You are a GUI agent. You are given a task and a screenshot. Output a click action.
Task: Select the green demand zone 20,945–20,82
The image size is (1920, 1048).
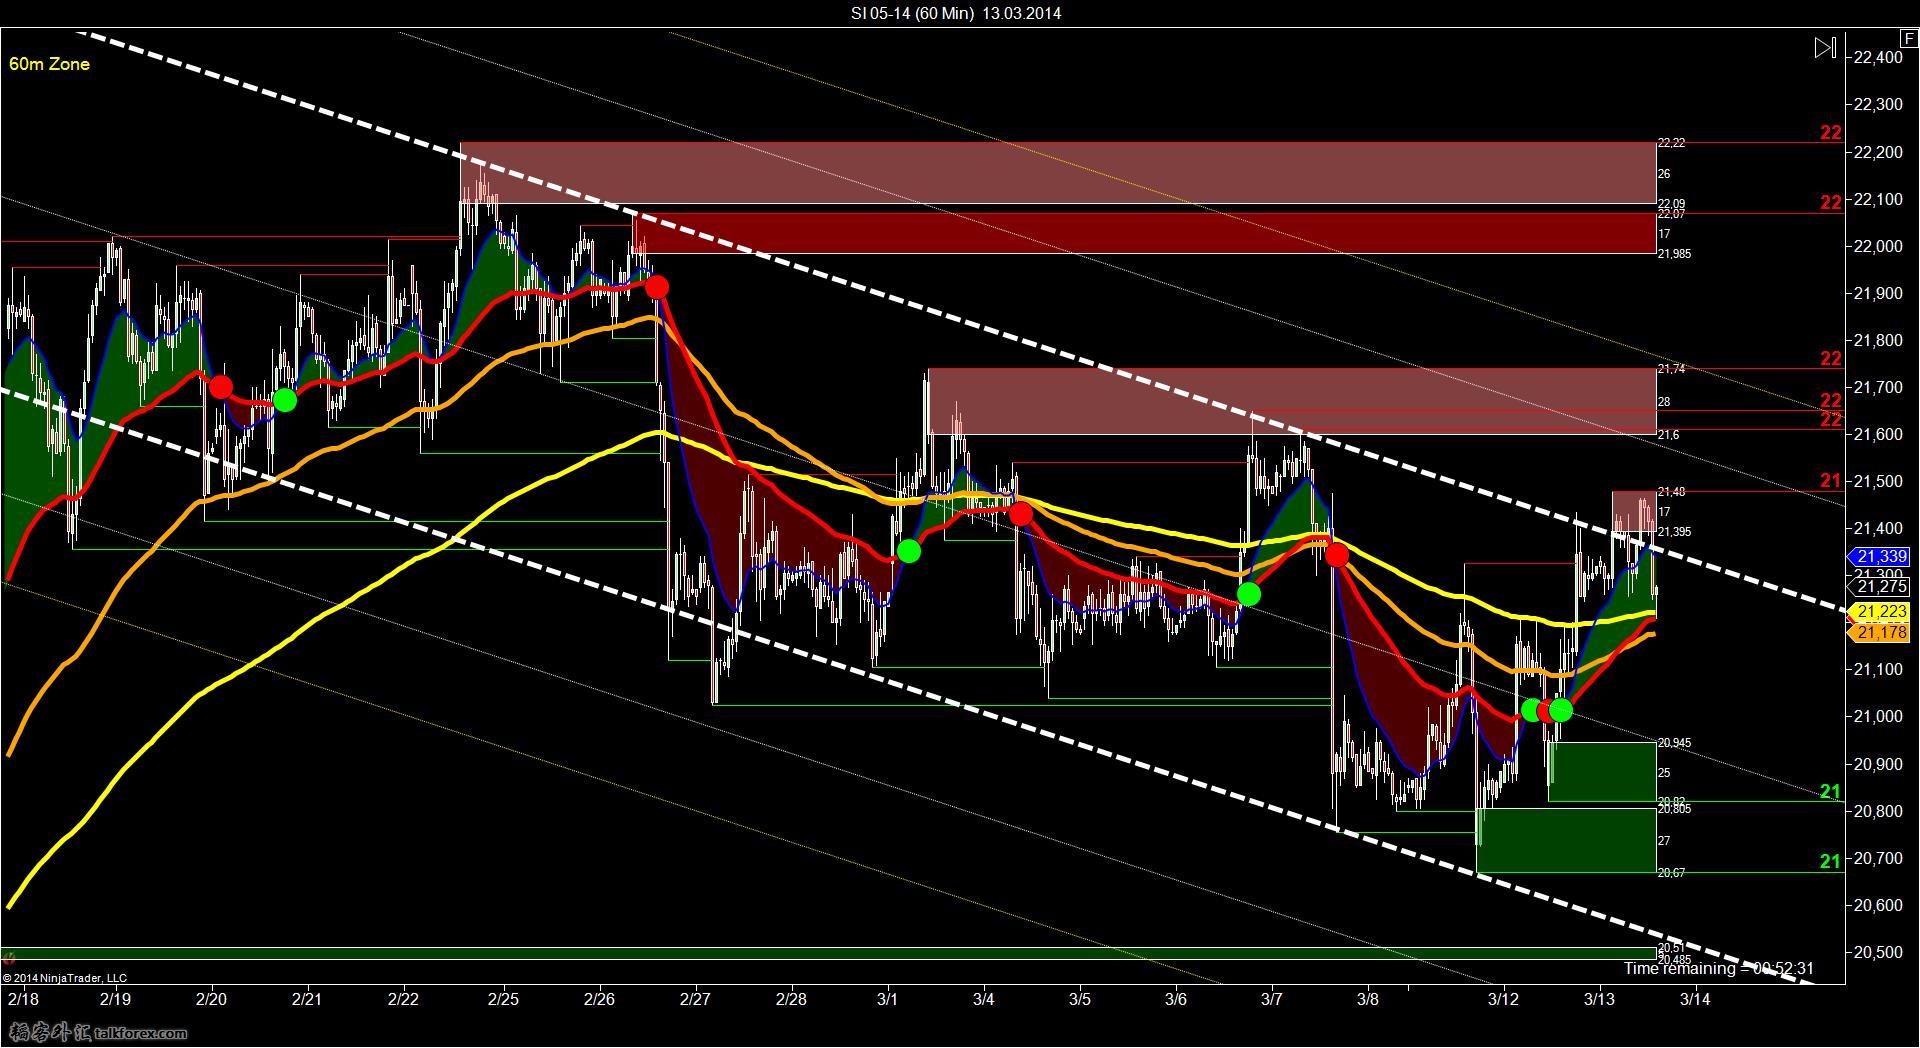point(1602,772)
